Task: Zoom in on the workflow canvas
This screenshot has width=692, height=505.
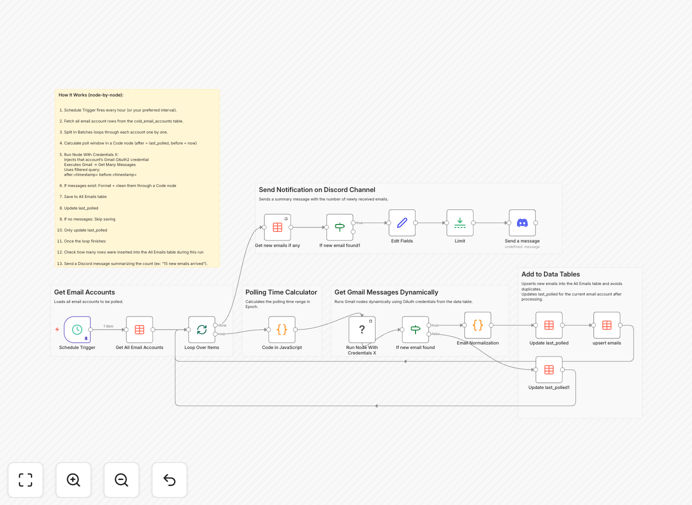Action: point(73,480)
